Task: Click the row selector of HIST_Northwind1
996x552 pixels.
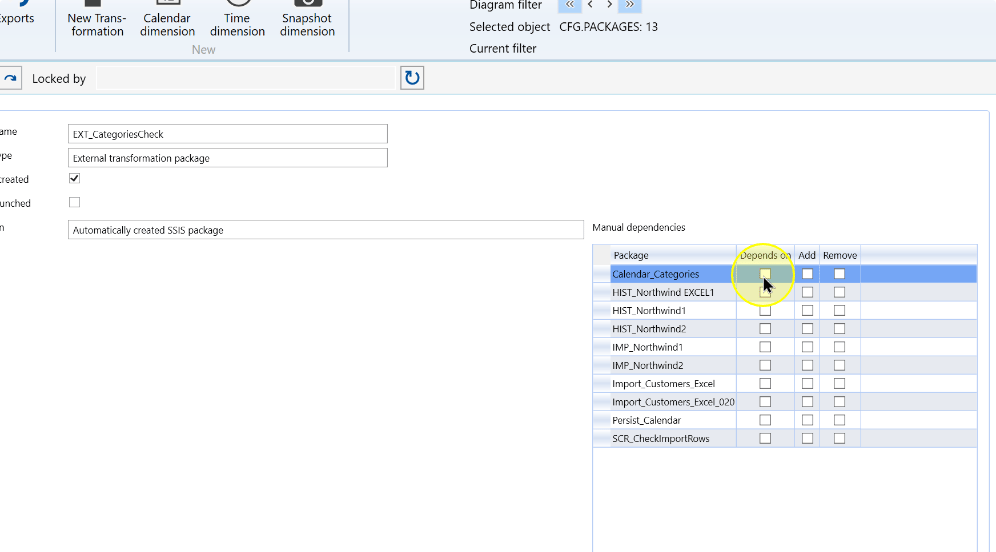Action: [602, 311]
